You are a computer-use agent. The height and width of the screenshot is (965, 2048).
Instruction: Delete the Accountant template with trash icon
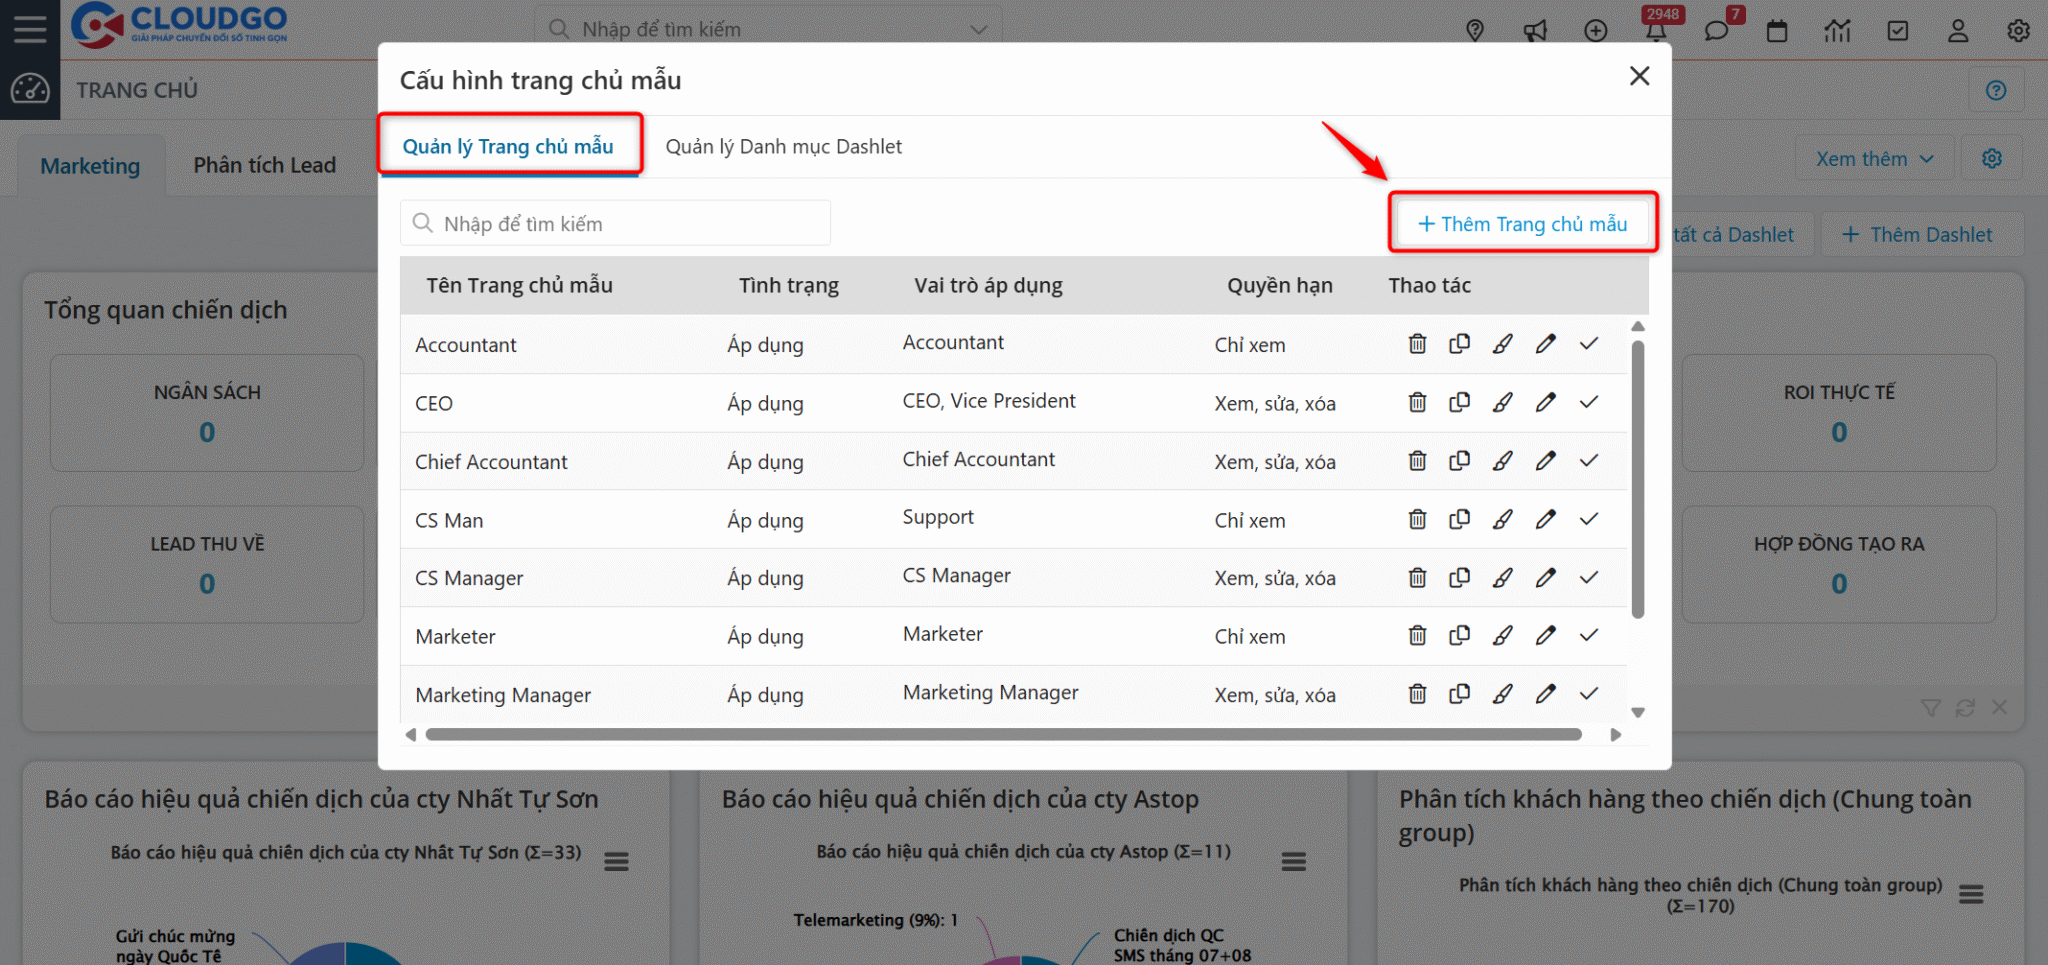coord(1417,344)
